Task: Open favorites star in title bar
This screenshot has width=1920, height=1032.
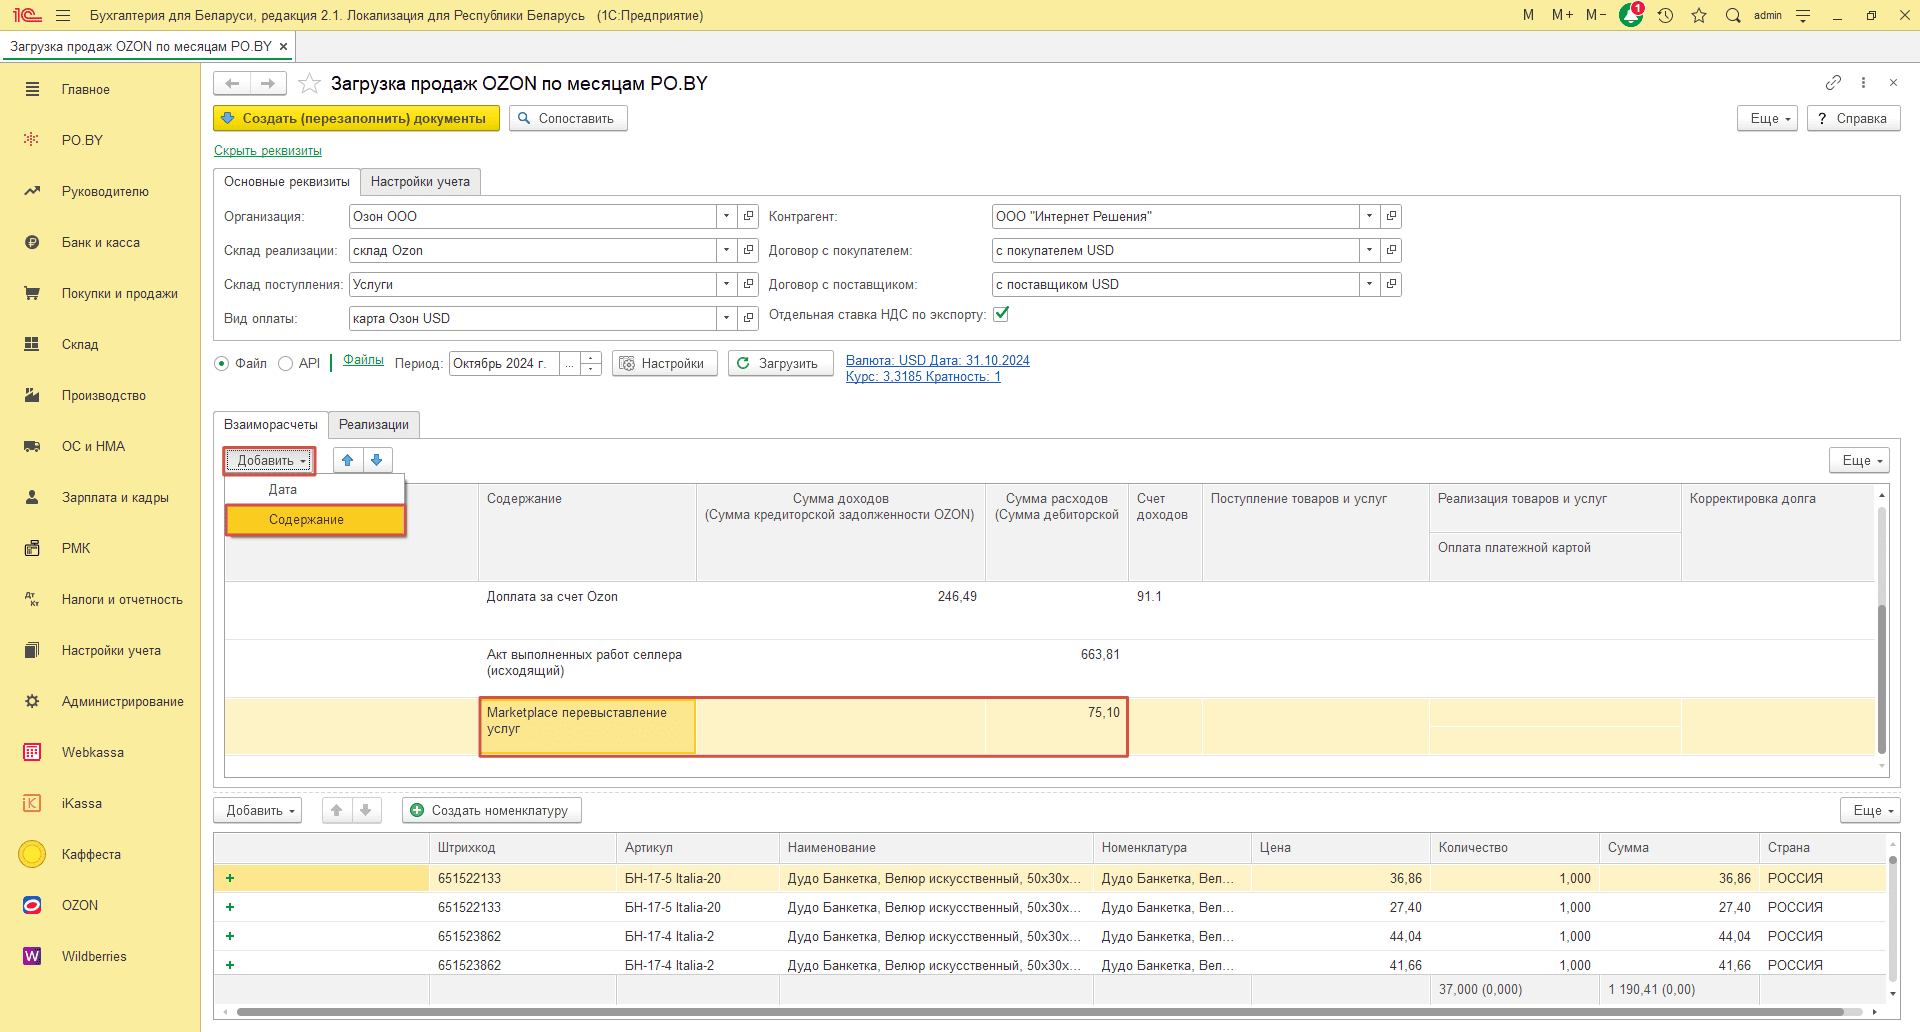Action: 1699,15
